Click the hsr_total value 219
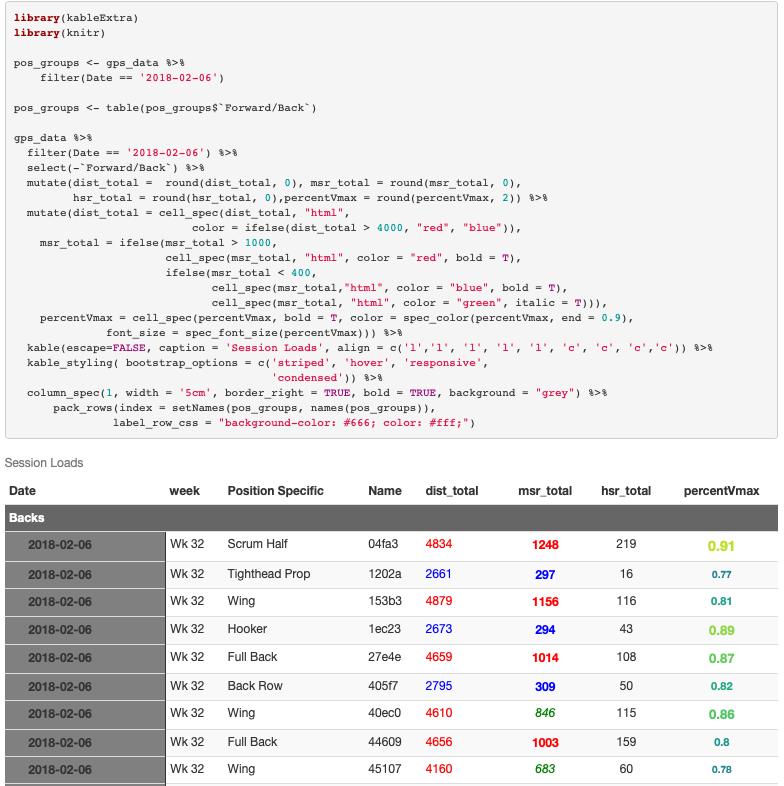Screen dimensions: 784x786 (626, 545)
